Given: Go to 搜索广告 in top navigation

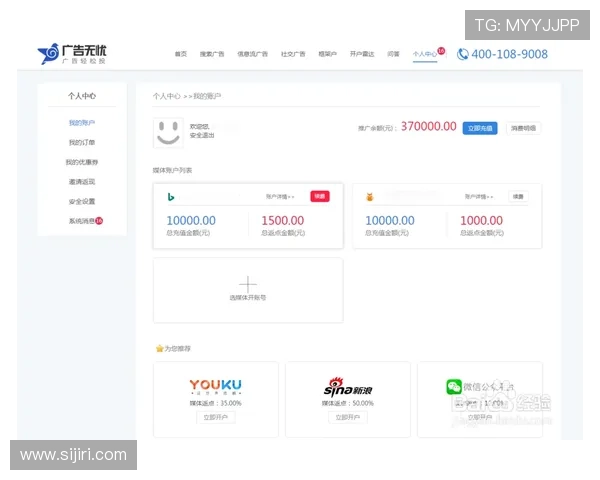Looking at the screenshot, I should (212, 54).
